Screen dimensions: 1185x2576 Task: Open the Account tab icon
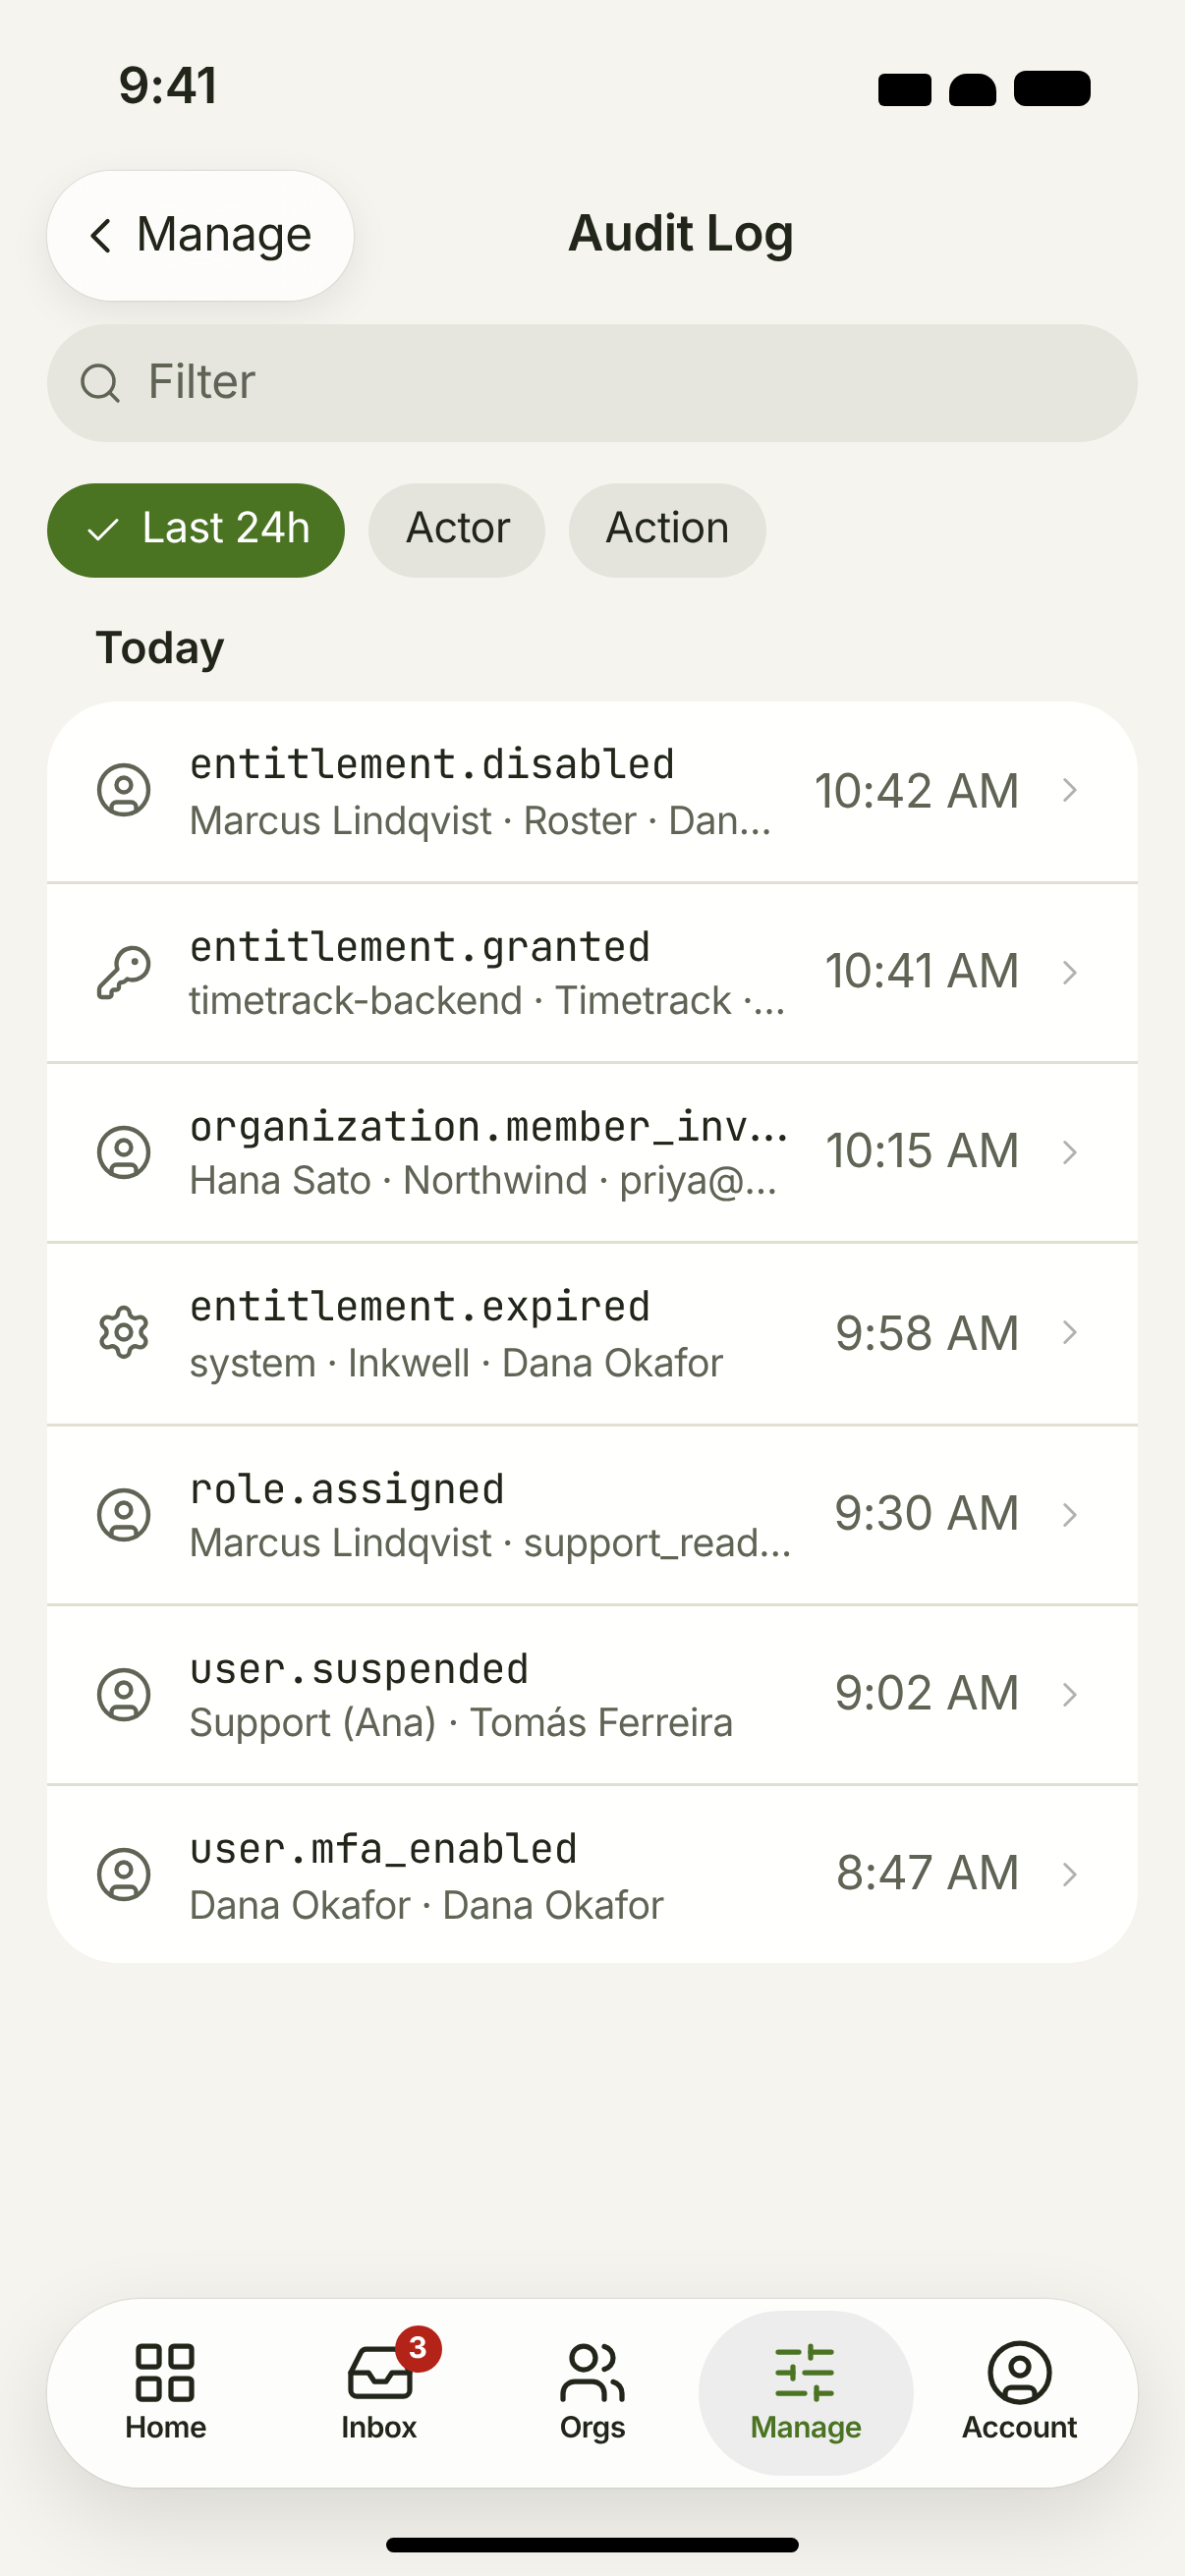click(x=1019, y=2372)
